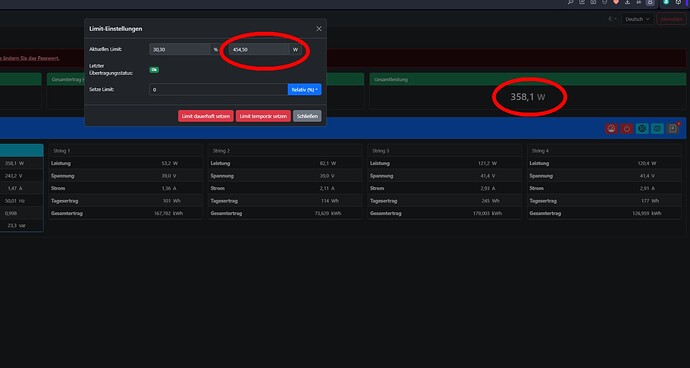Follow the 'ändern Sie das Passwort' link

pyautogui.click(x=29, y=58)
